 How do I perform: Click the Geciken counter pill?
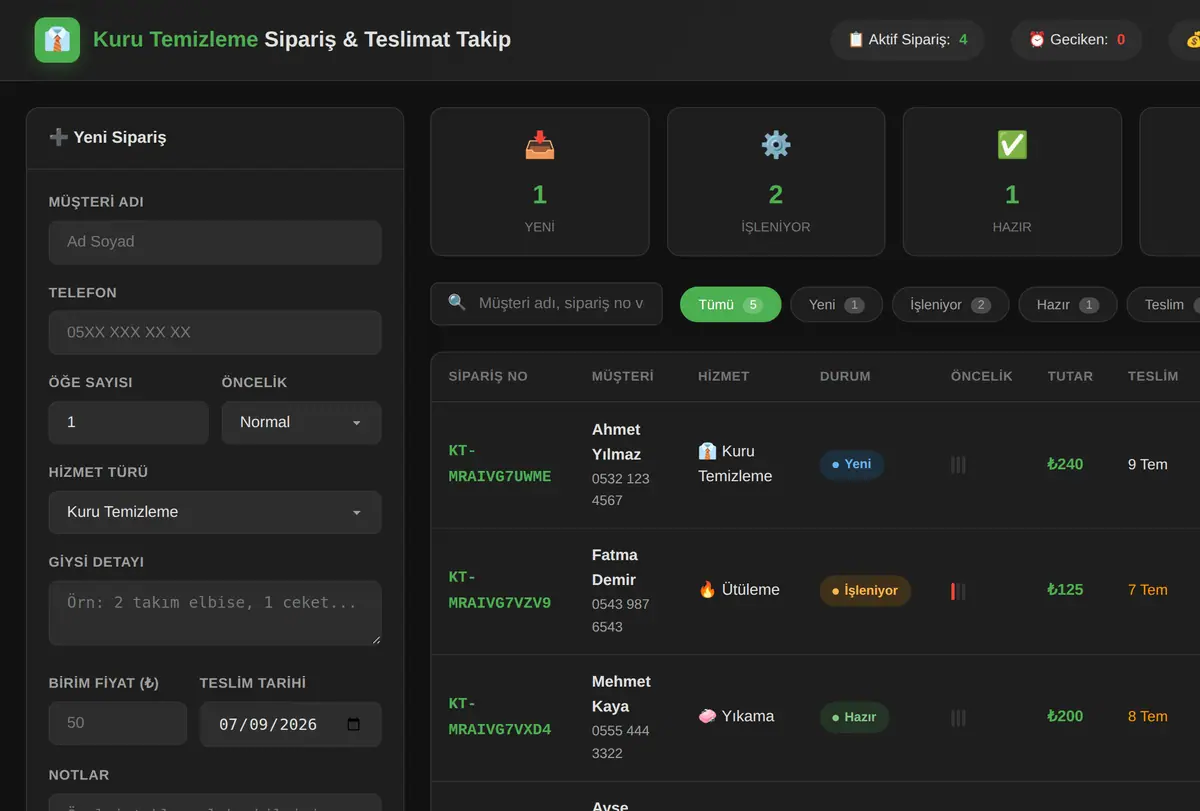1077,40
